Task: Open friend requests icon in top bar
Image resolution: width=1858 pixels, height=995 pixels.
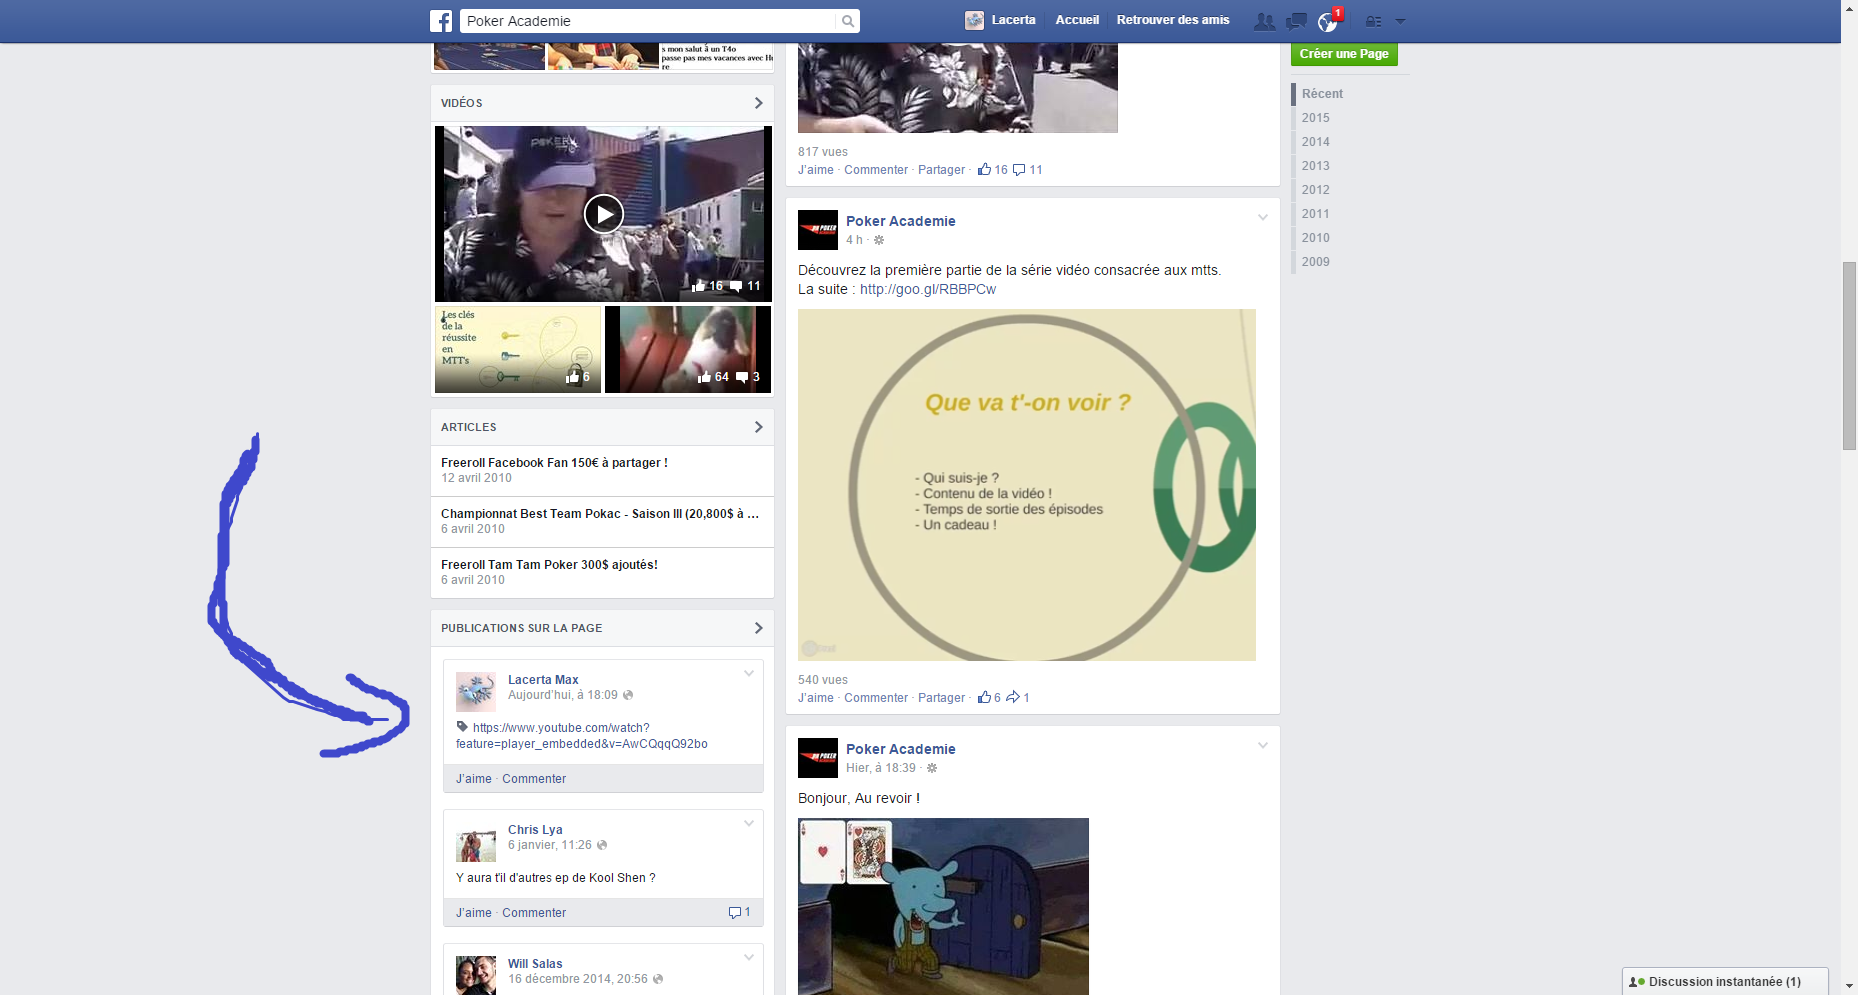Action: pos(1264,21)
